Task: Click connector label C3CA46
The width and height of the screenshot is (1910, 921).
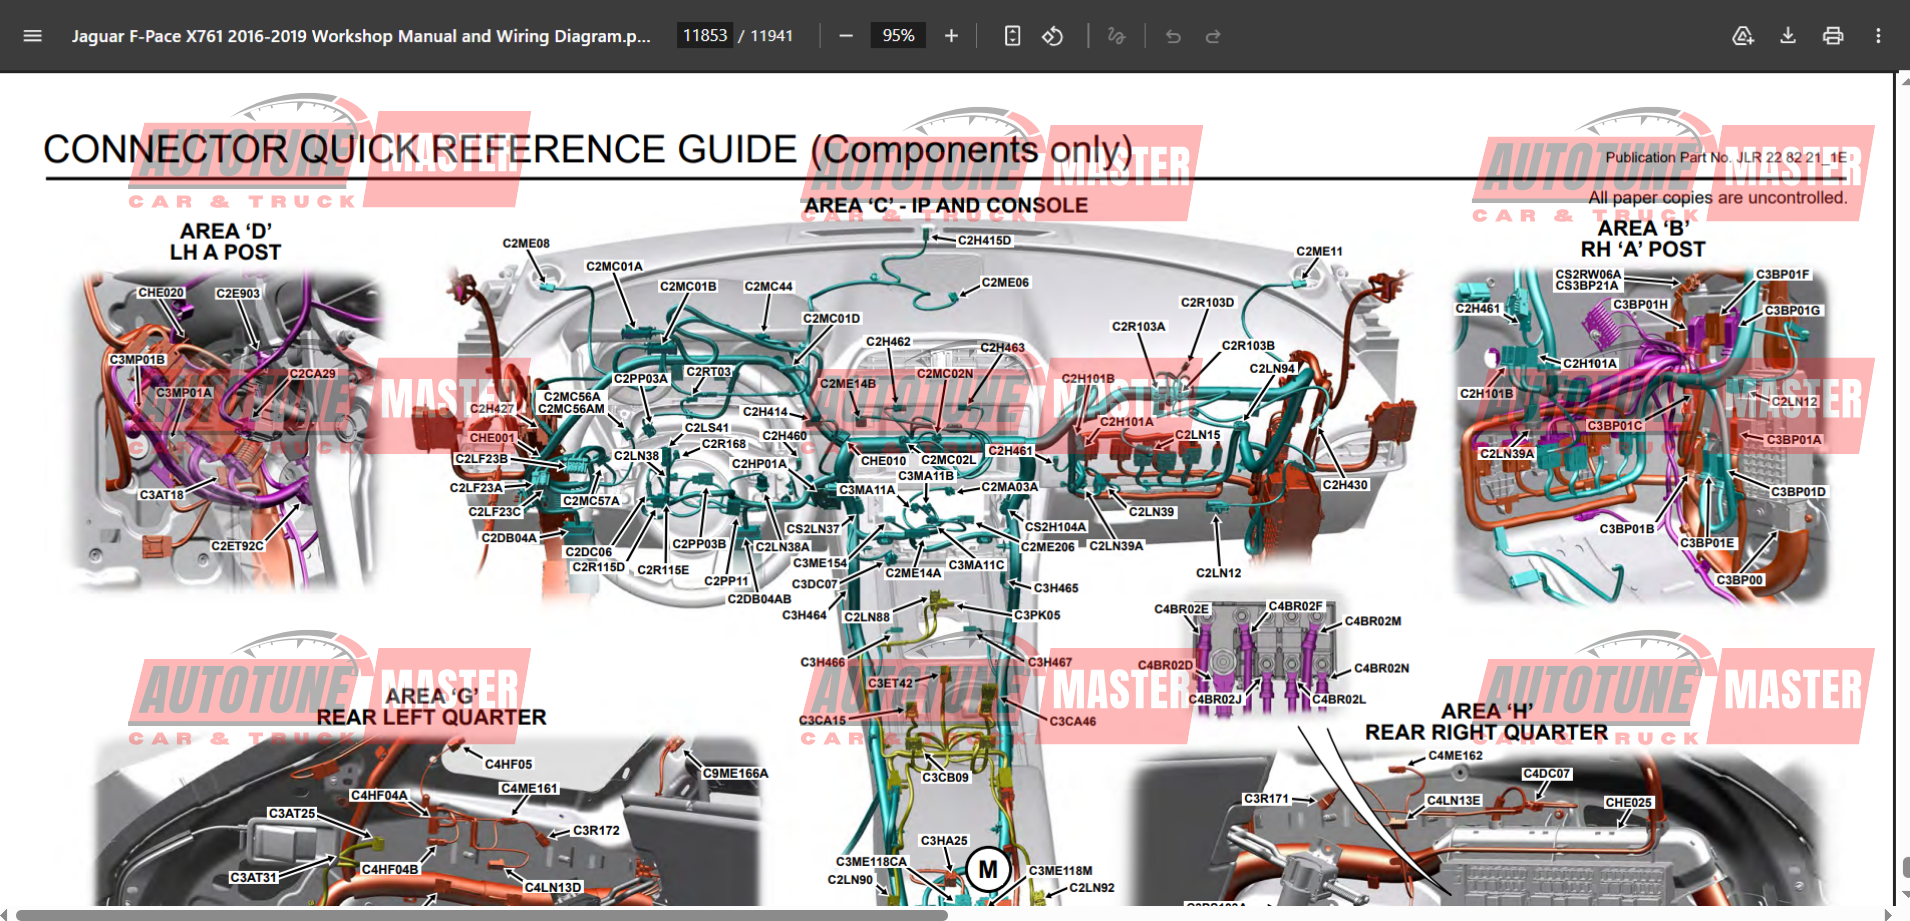Action: click(1072, 721)
